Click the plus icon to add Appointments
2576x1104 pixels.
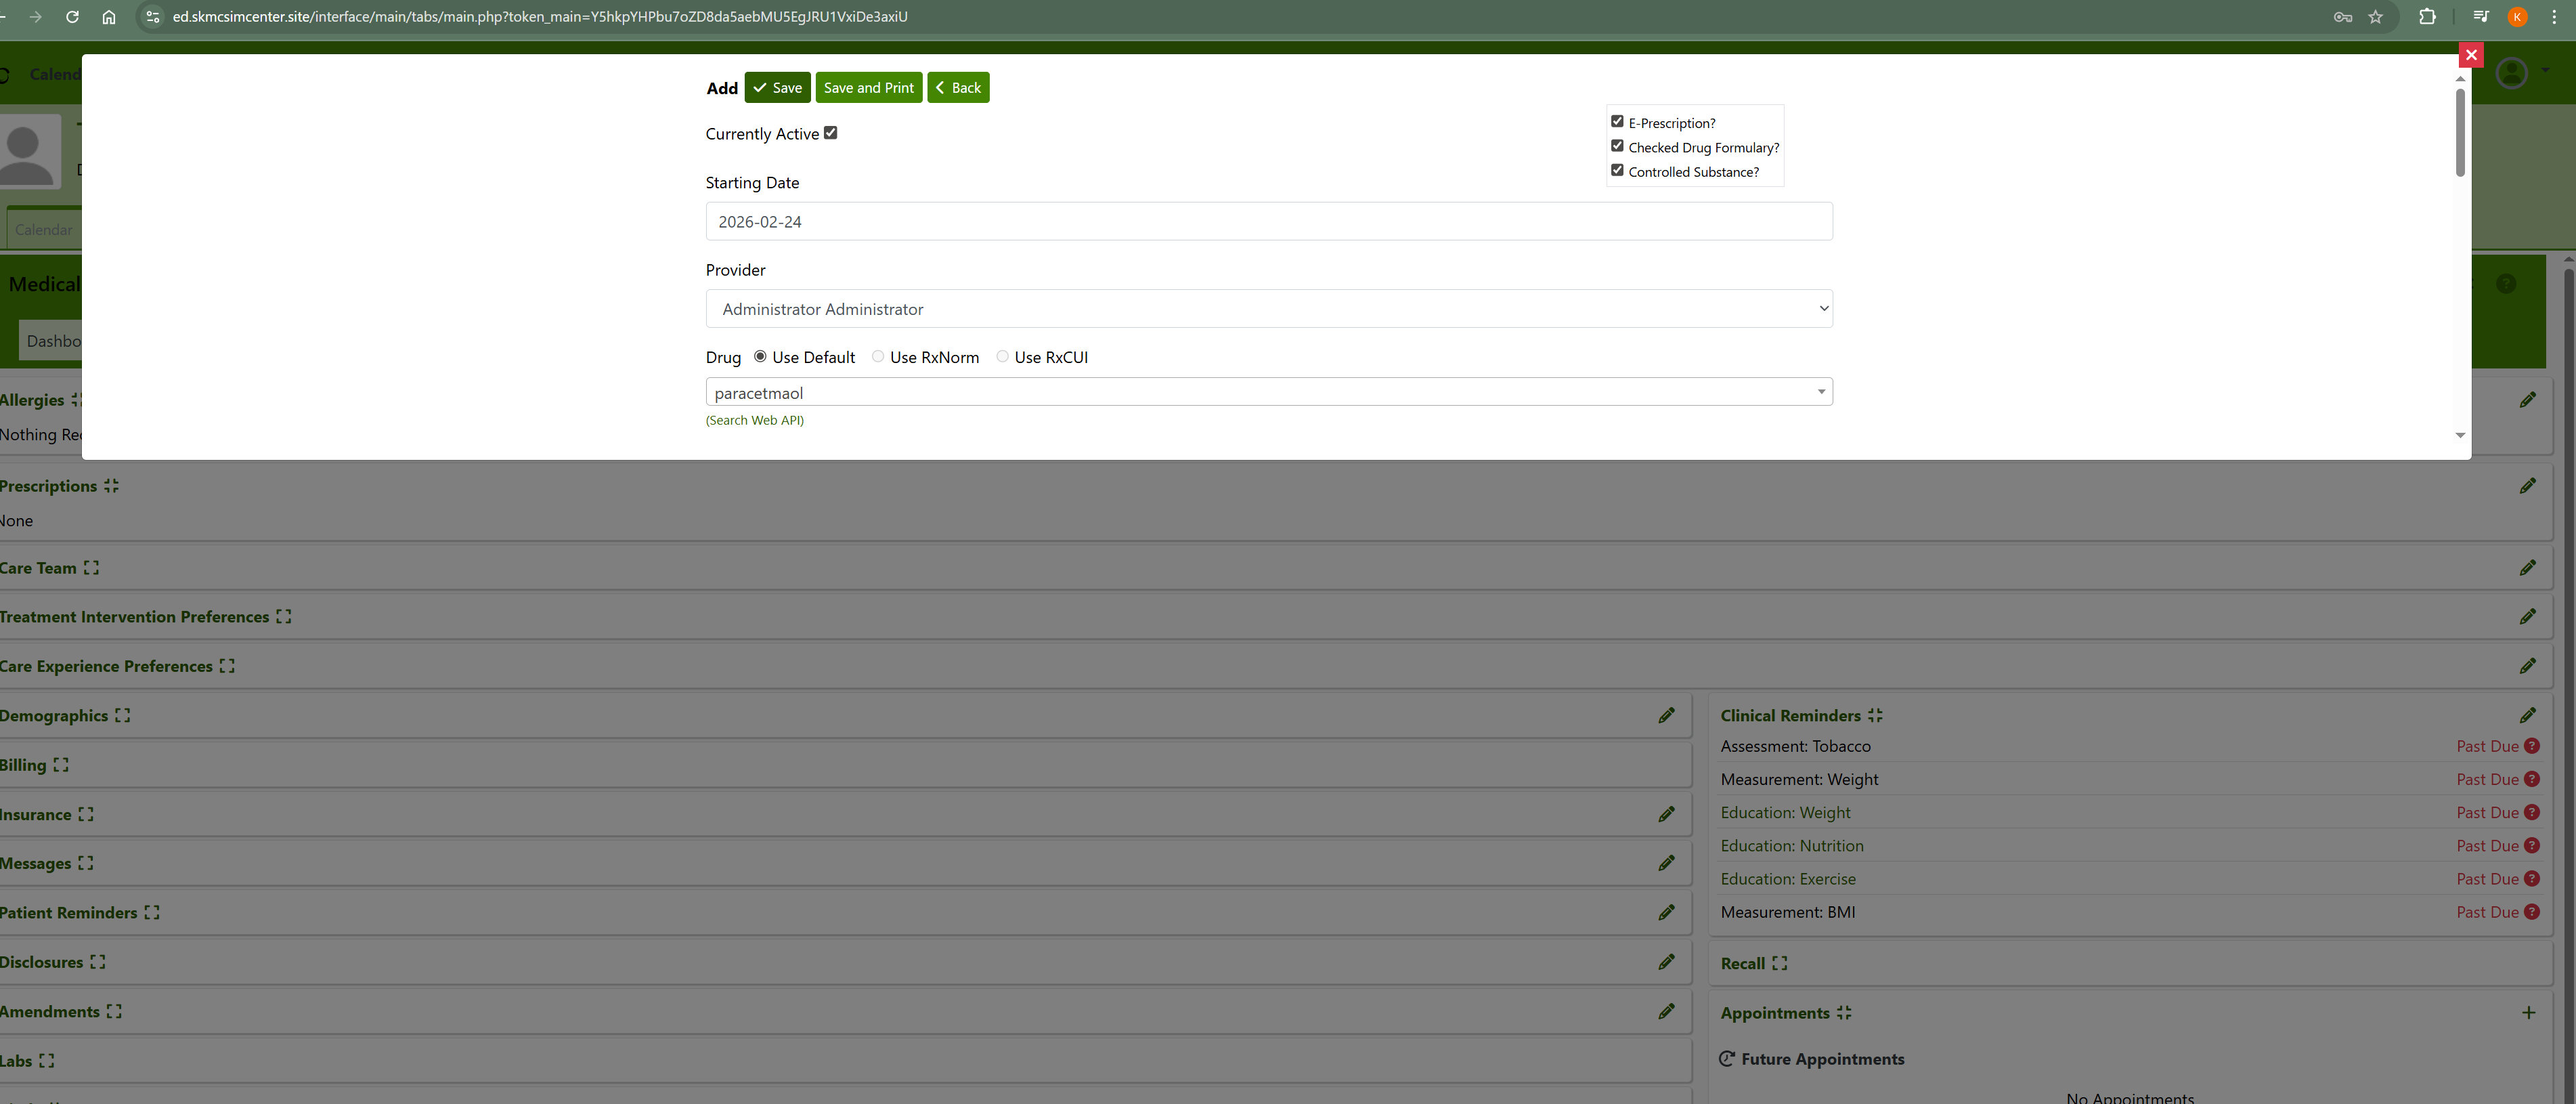pos(2528,1012)
